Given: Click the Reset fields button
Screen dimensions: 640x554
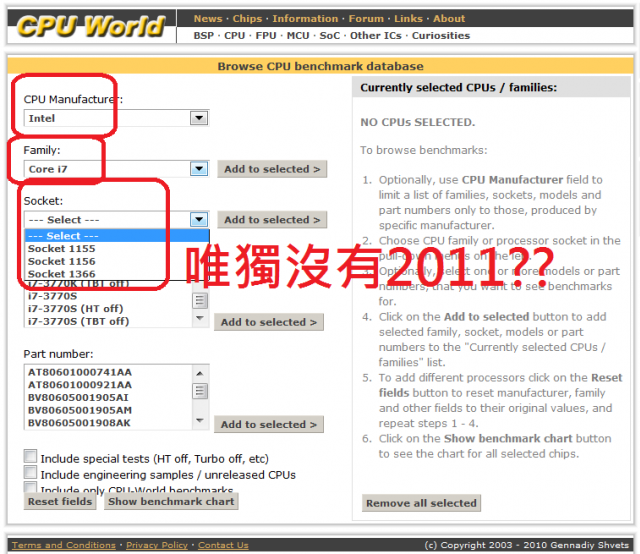Looking at the screenshot, I should pos(60,502).
